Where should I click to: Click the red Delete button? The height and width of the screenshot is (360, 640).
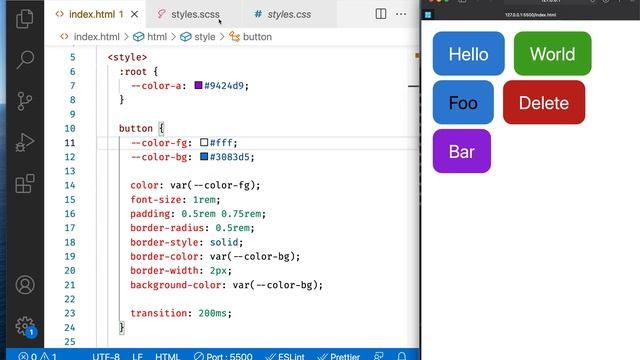click(544, 102)
